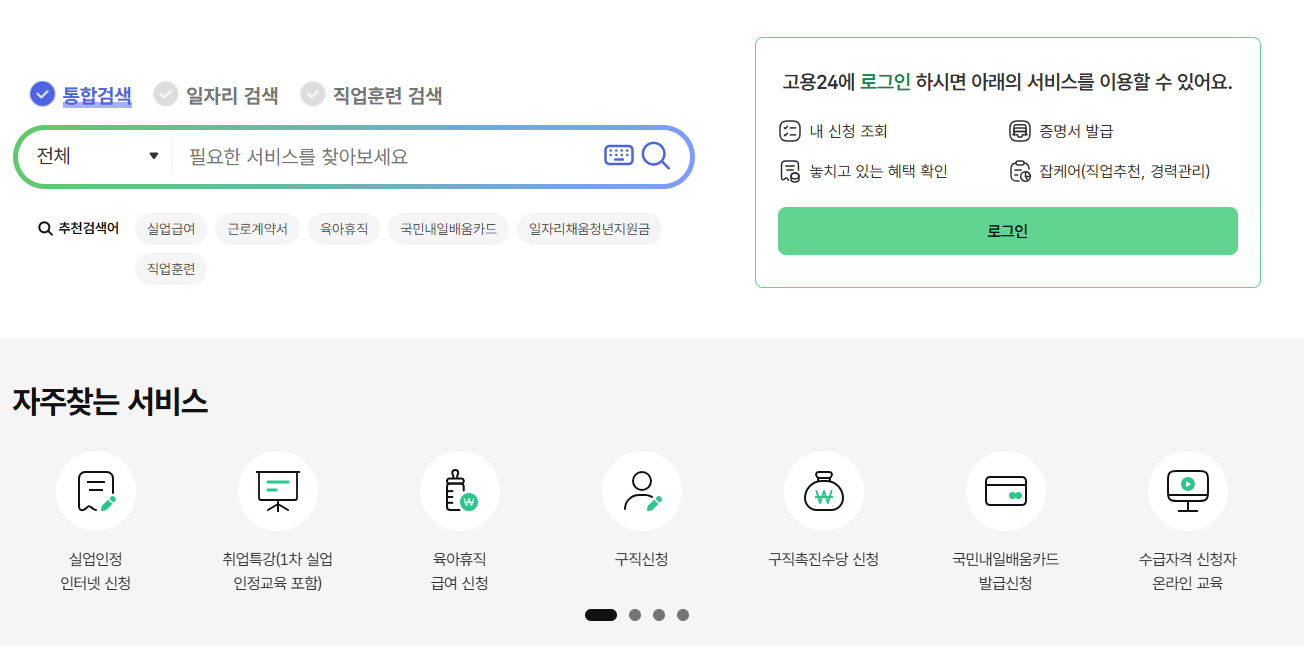
Task: Open 수급자격 신청자 온라인 교육 monitor icon
Action: (x=1187, y=490)
